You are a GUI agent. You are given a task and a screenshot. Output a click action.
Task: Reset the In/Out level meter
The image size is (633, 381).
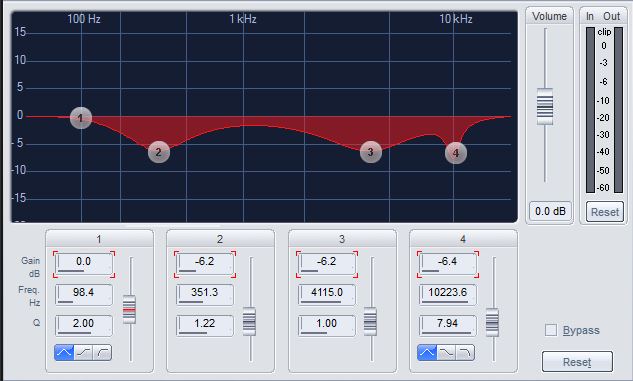604,212
